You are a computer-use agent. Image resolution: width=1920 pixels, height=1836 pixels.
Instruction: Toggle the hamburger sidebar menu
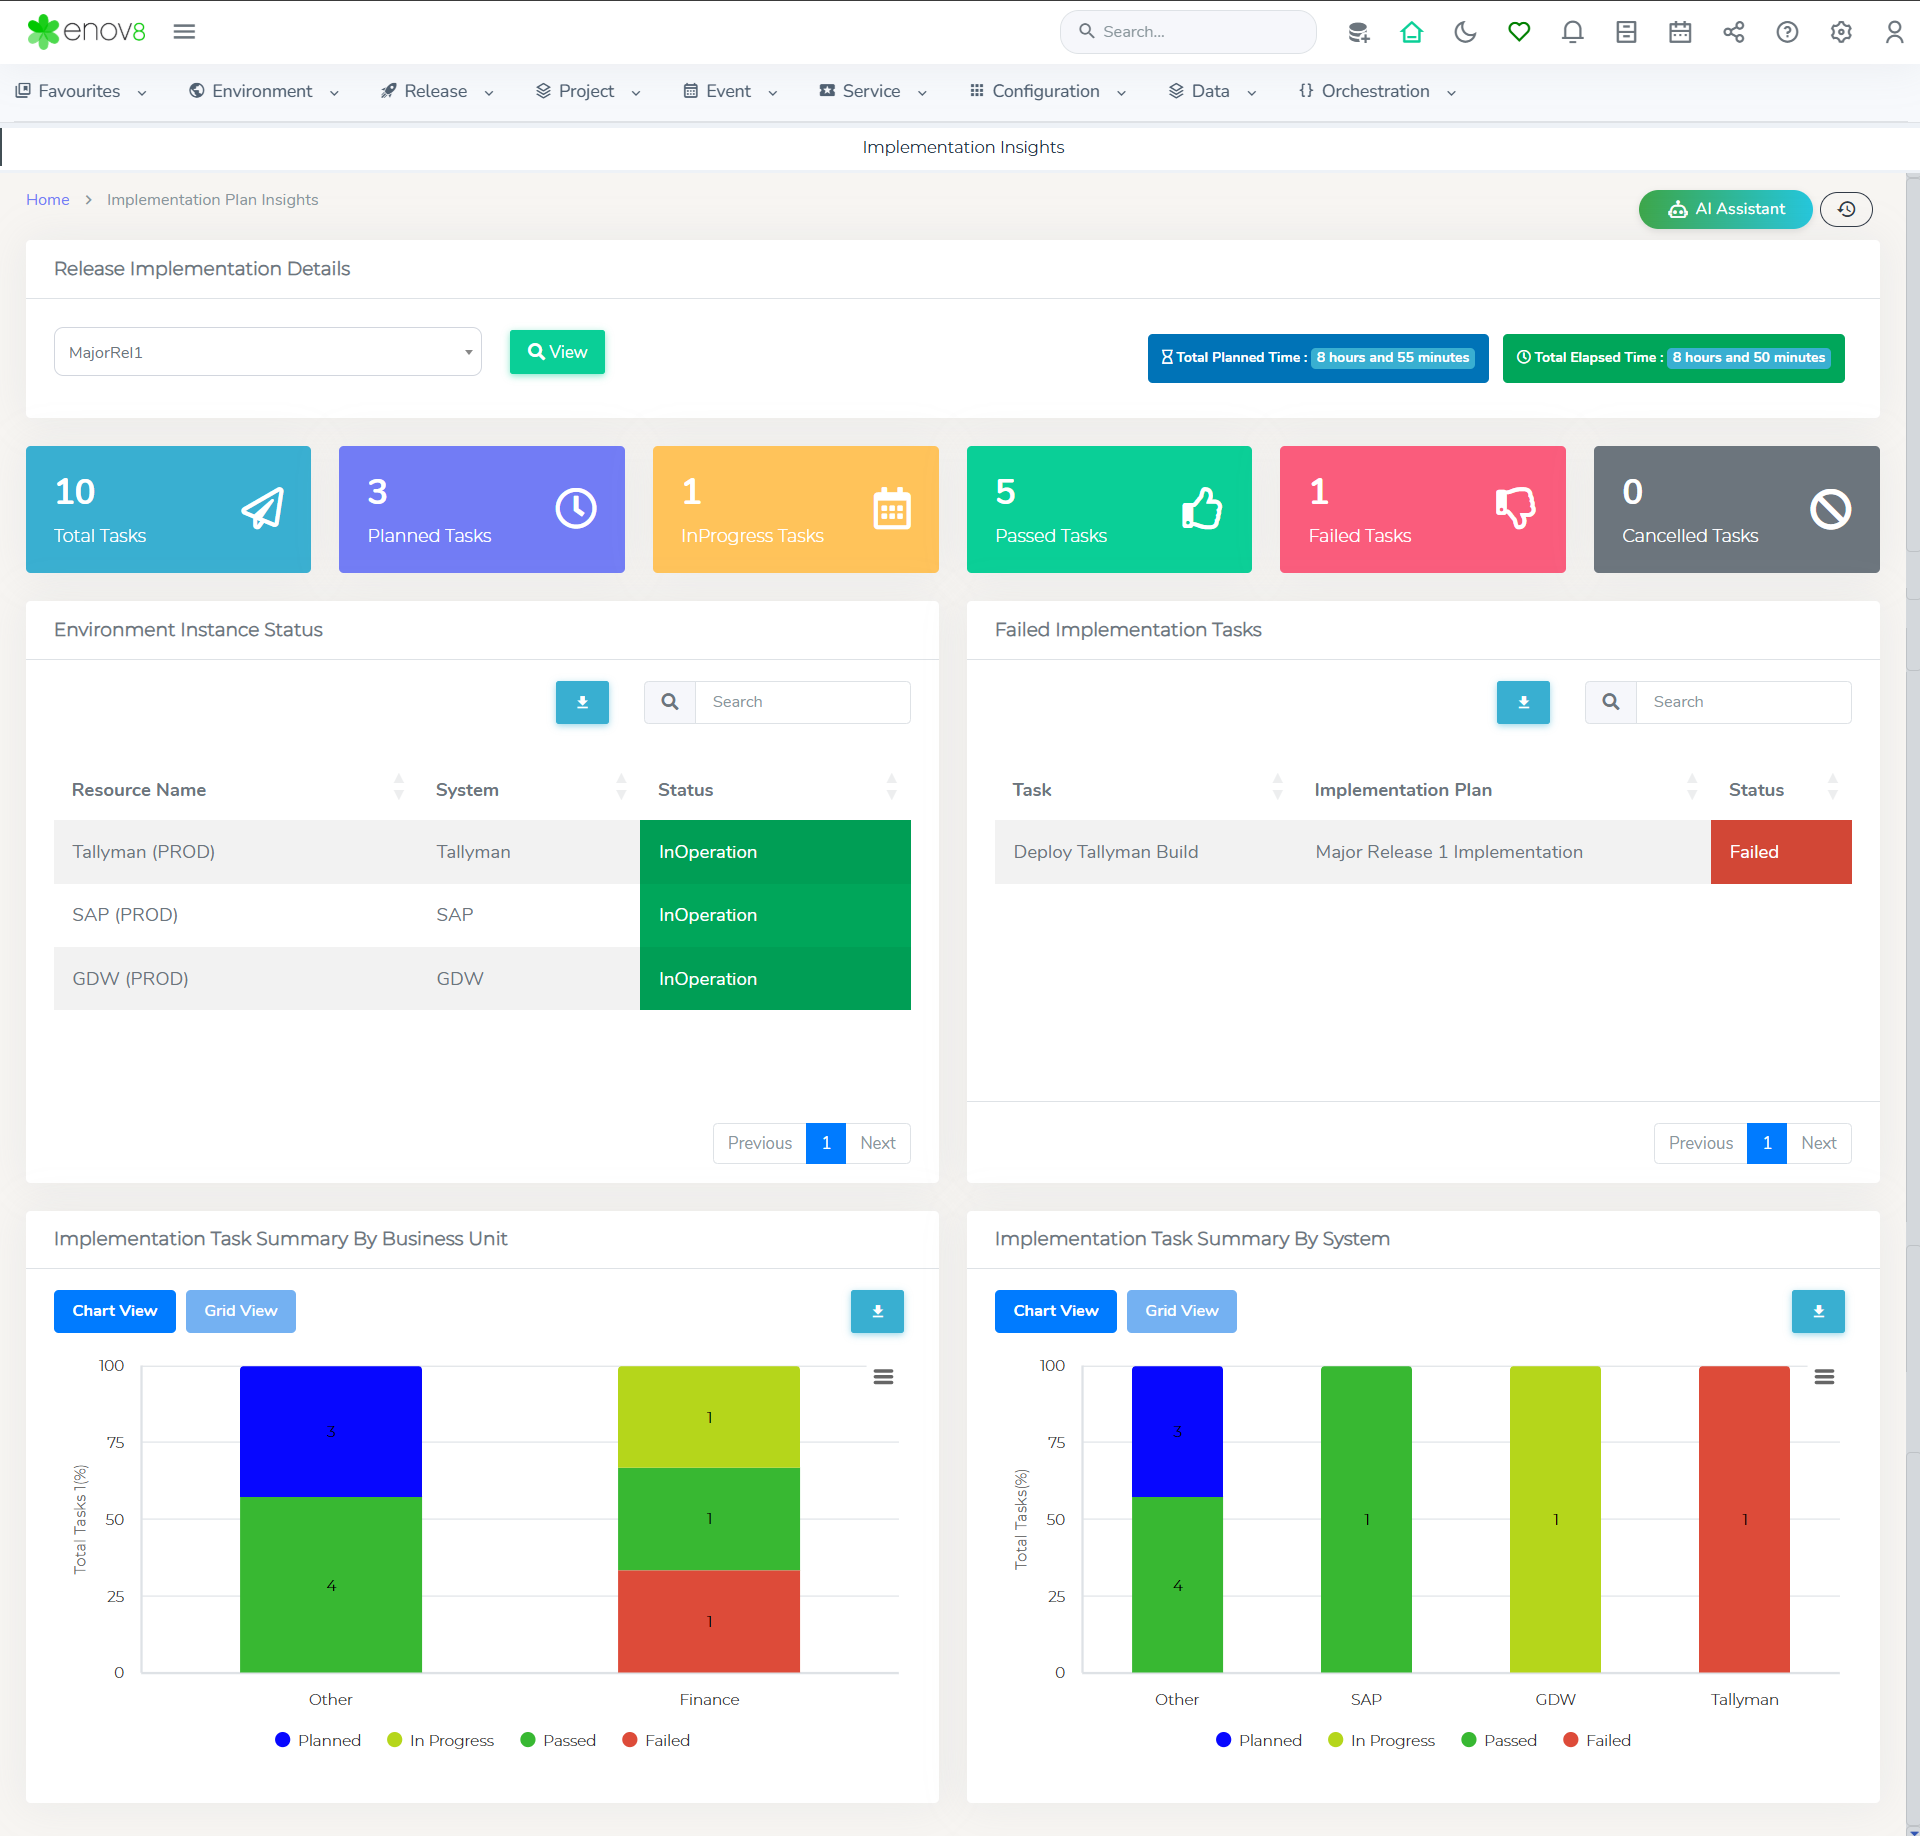(184, 32)
